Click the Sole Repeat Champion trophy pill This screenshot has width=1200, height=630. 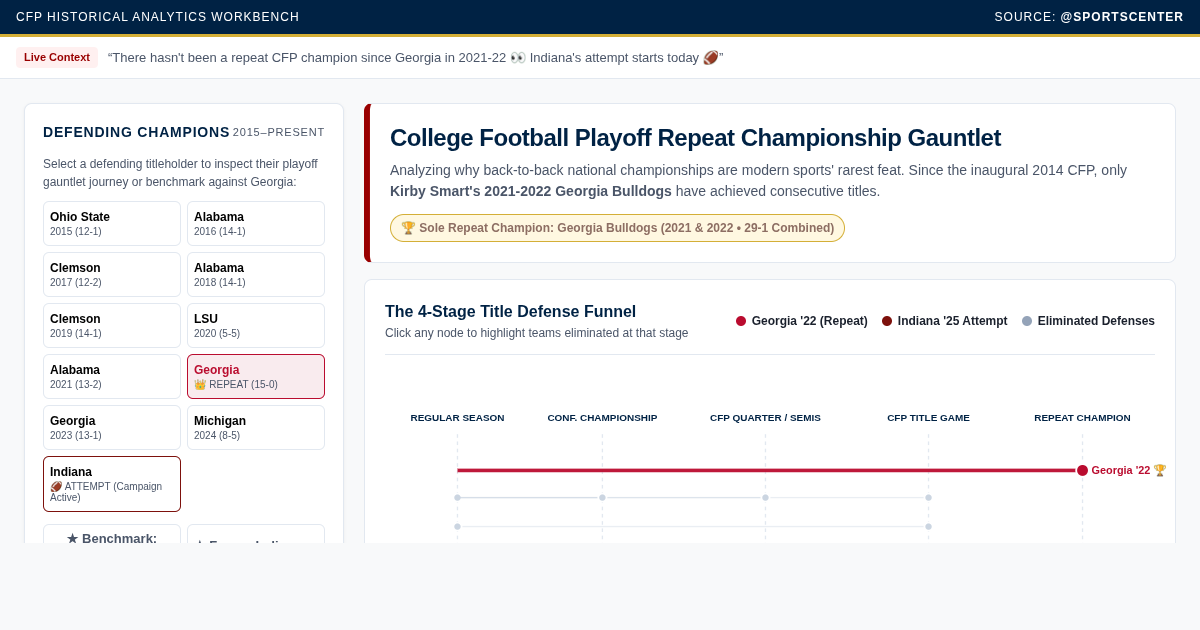617,228
